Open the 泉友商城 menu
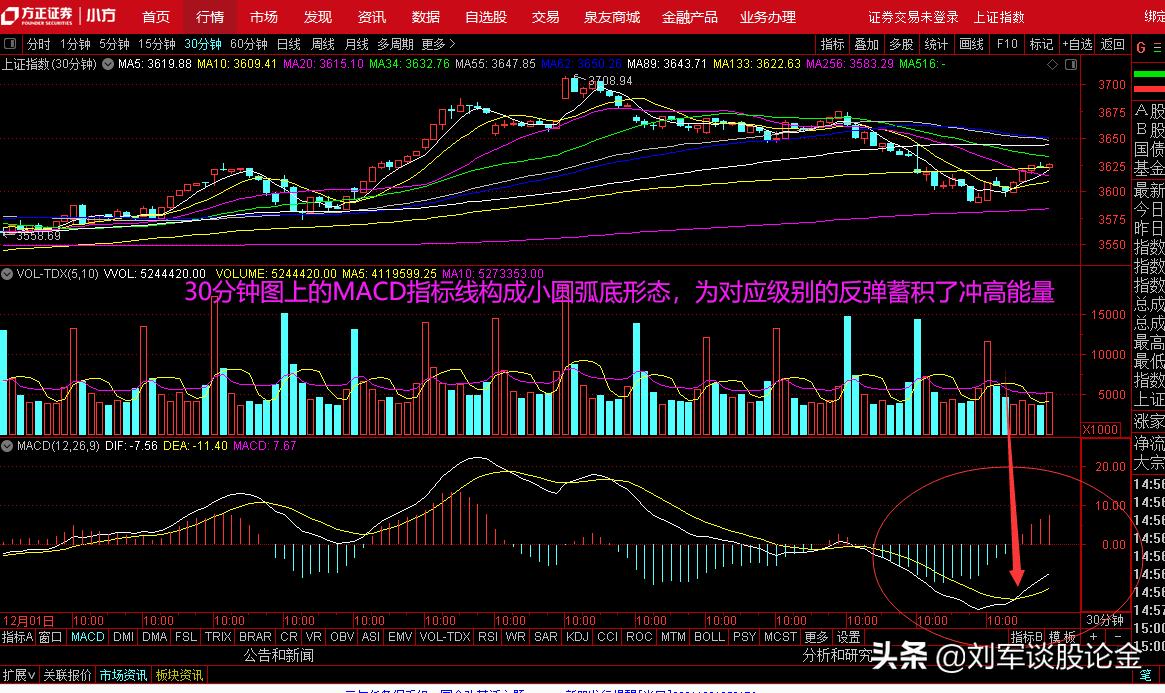The image size is (1165, 693). (x=611, y=16)
